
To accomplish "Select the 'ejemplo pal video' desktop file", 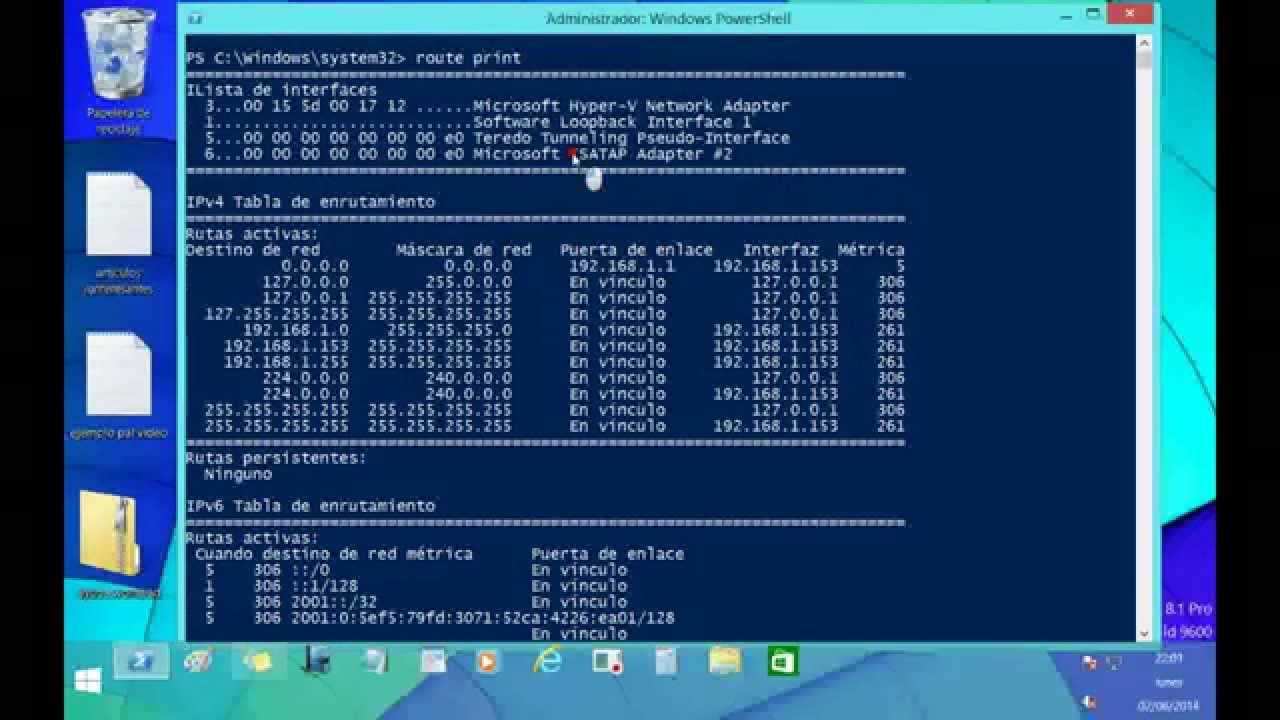I will (118, 385).
